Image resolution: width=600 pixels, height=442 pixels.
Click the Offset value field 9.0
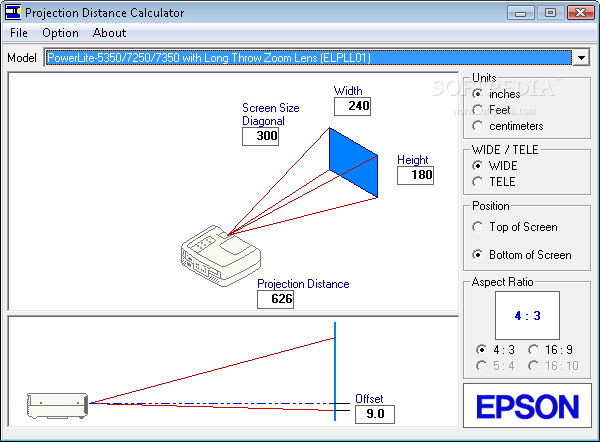pyautogui.click(x=375, y=414)
